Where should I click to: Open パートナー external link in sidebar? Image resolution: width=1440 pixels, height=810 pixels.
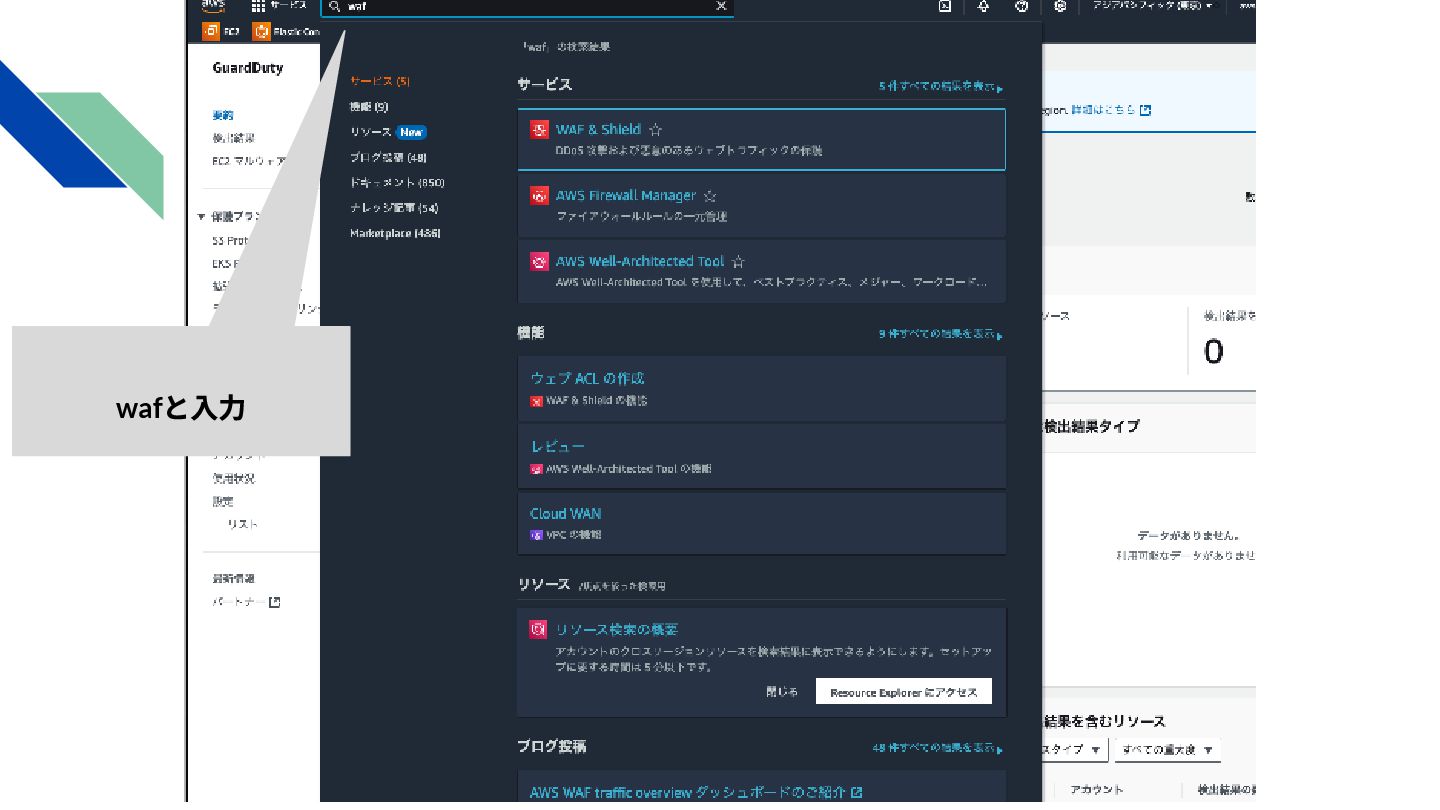point(246,602)
